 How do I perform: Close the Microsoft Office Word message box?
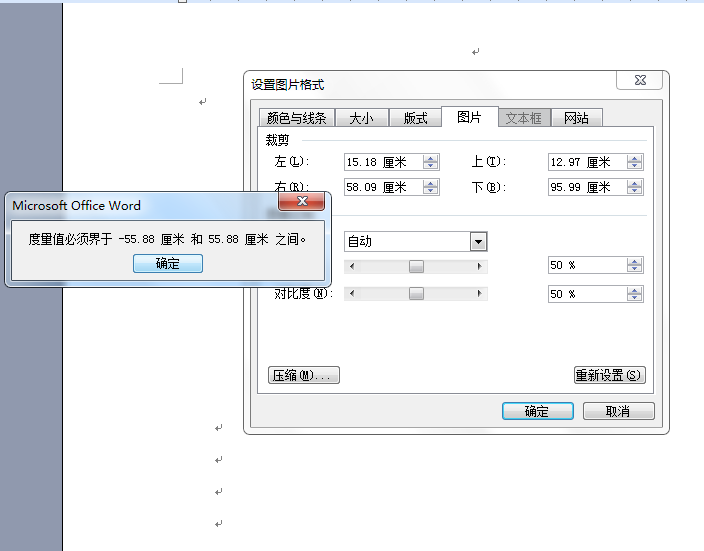pos(302,201)
